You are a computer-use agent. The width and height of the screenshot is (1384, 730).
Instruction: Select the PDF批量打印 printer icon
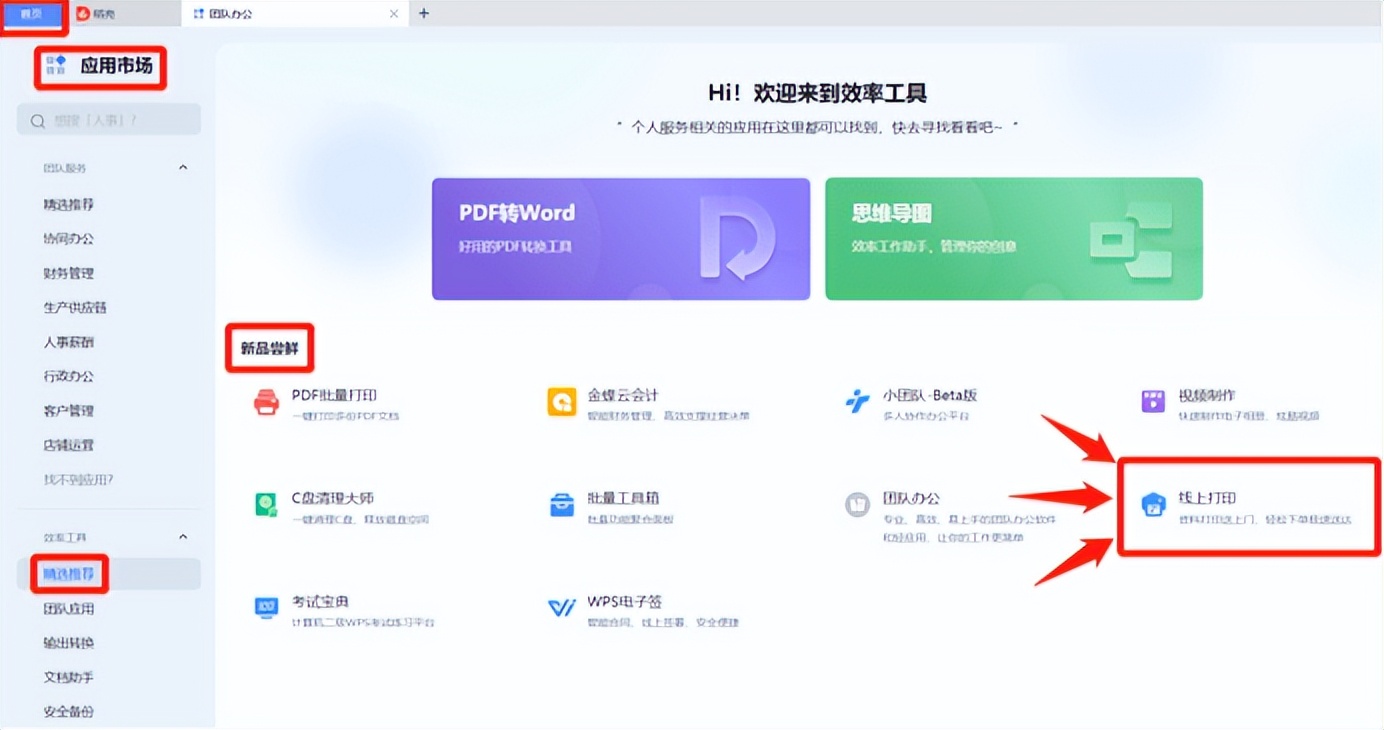click(265, 401)
